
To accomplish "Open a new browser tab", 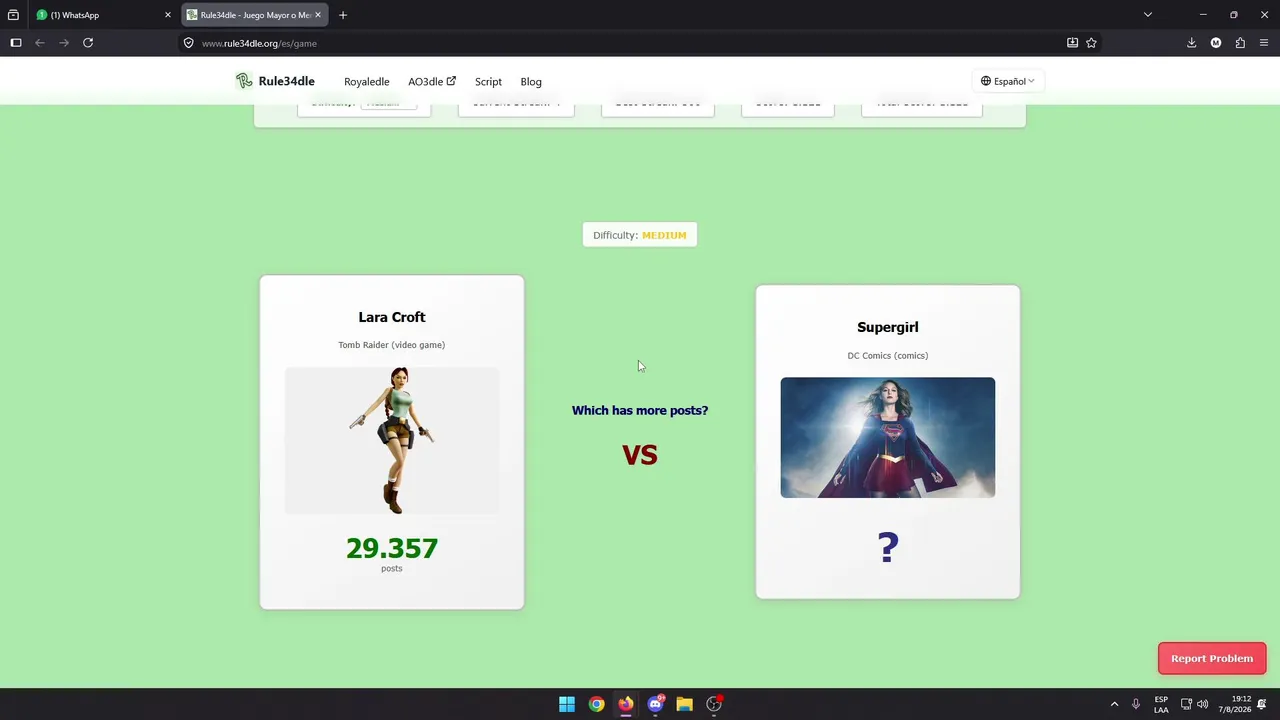I will [x=343, y=15].
